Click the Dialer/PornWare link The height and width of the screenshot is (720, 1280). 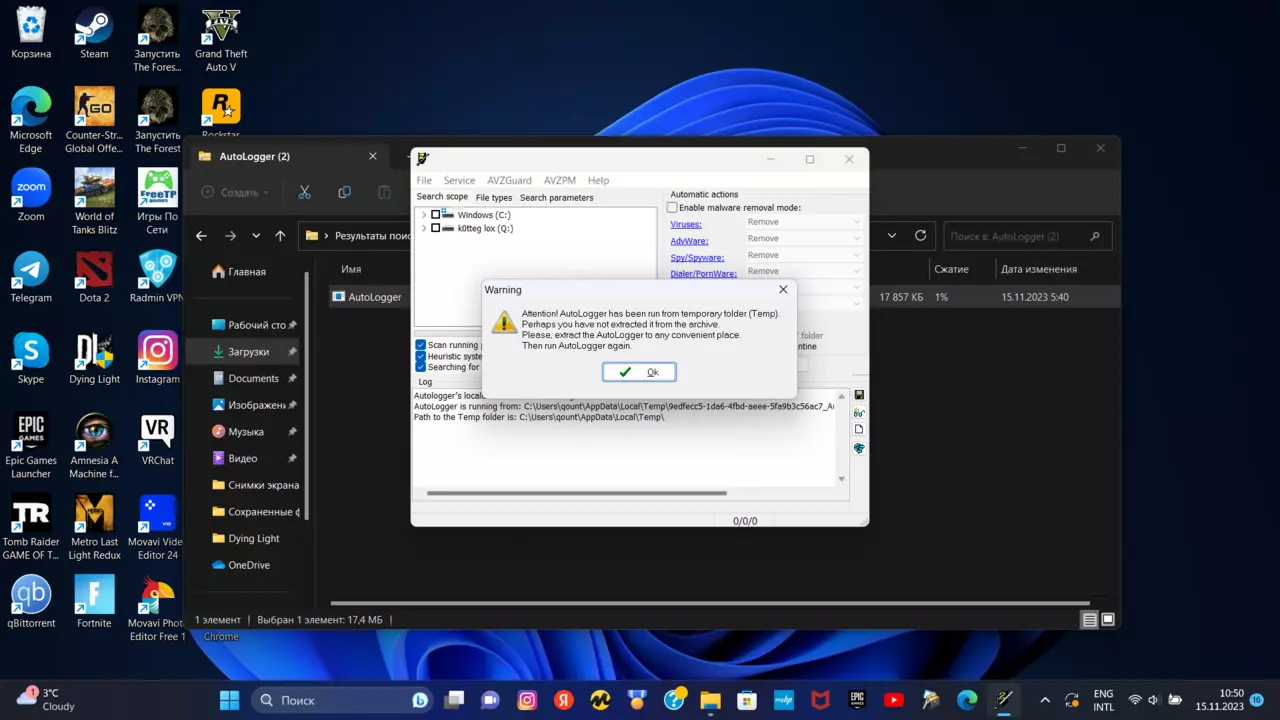pyautogui.click(x=703, y=274)
